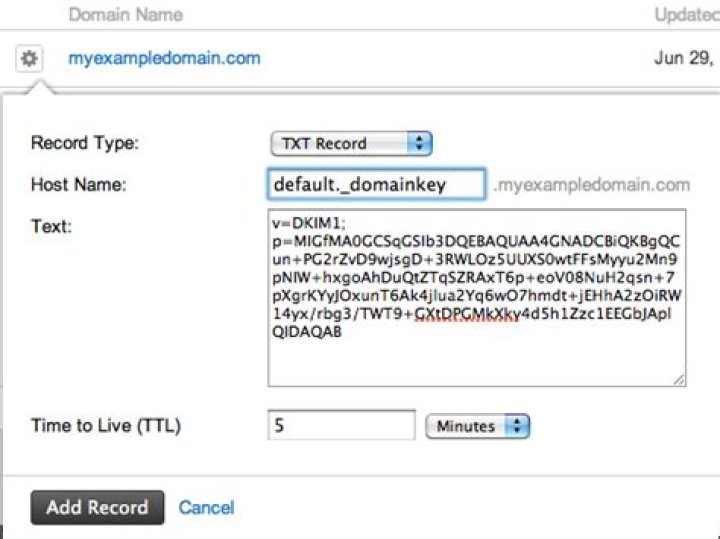720x539 pixels.
Task: Open the TXT Record type dropdown
Action: [351, 143]
